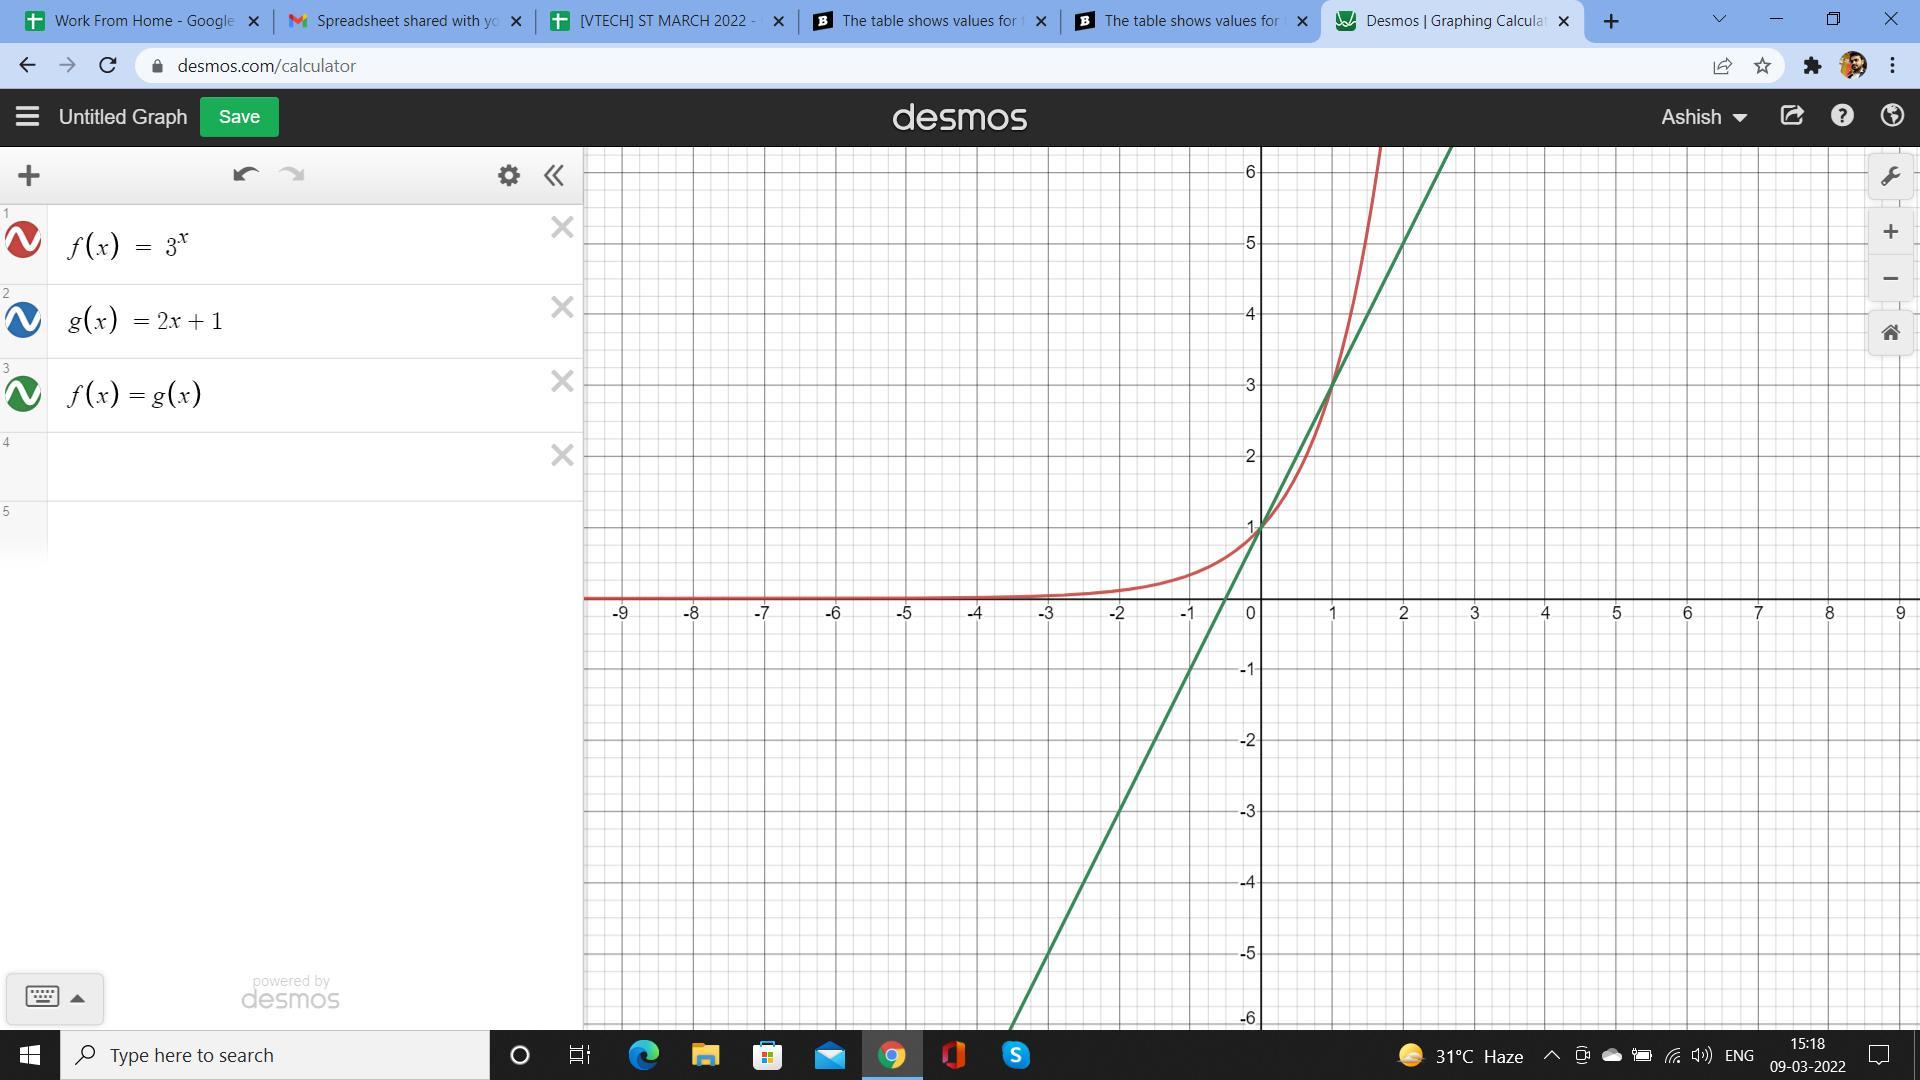This screenshot has height=1080, width=1920.
Task: Reset graph to default viewport (home)
Action: click(x=1890, y=333)
